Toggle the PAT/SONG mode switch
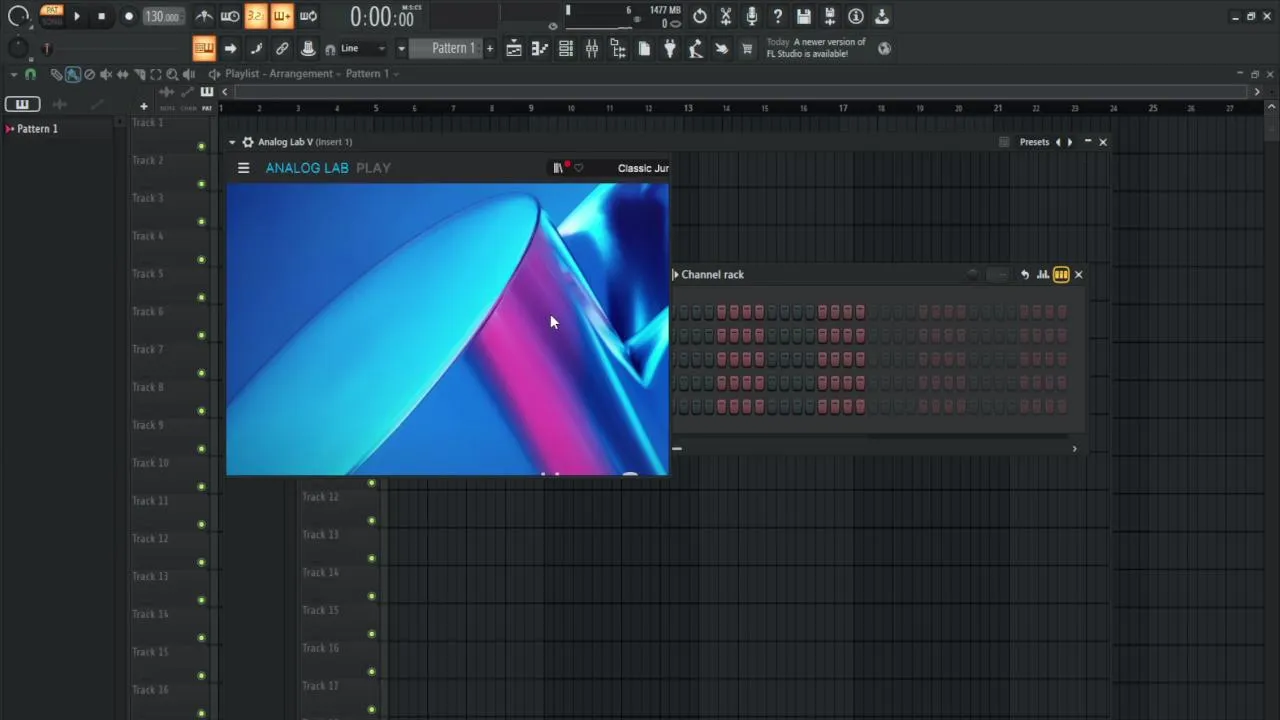The height and width of the screenshot is (720, 1280). [x=51, y=16]
